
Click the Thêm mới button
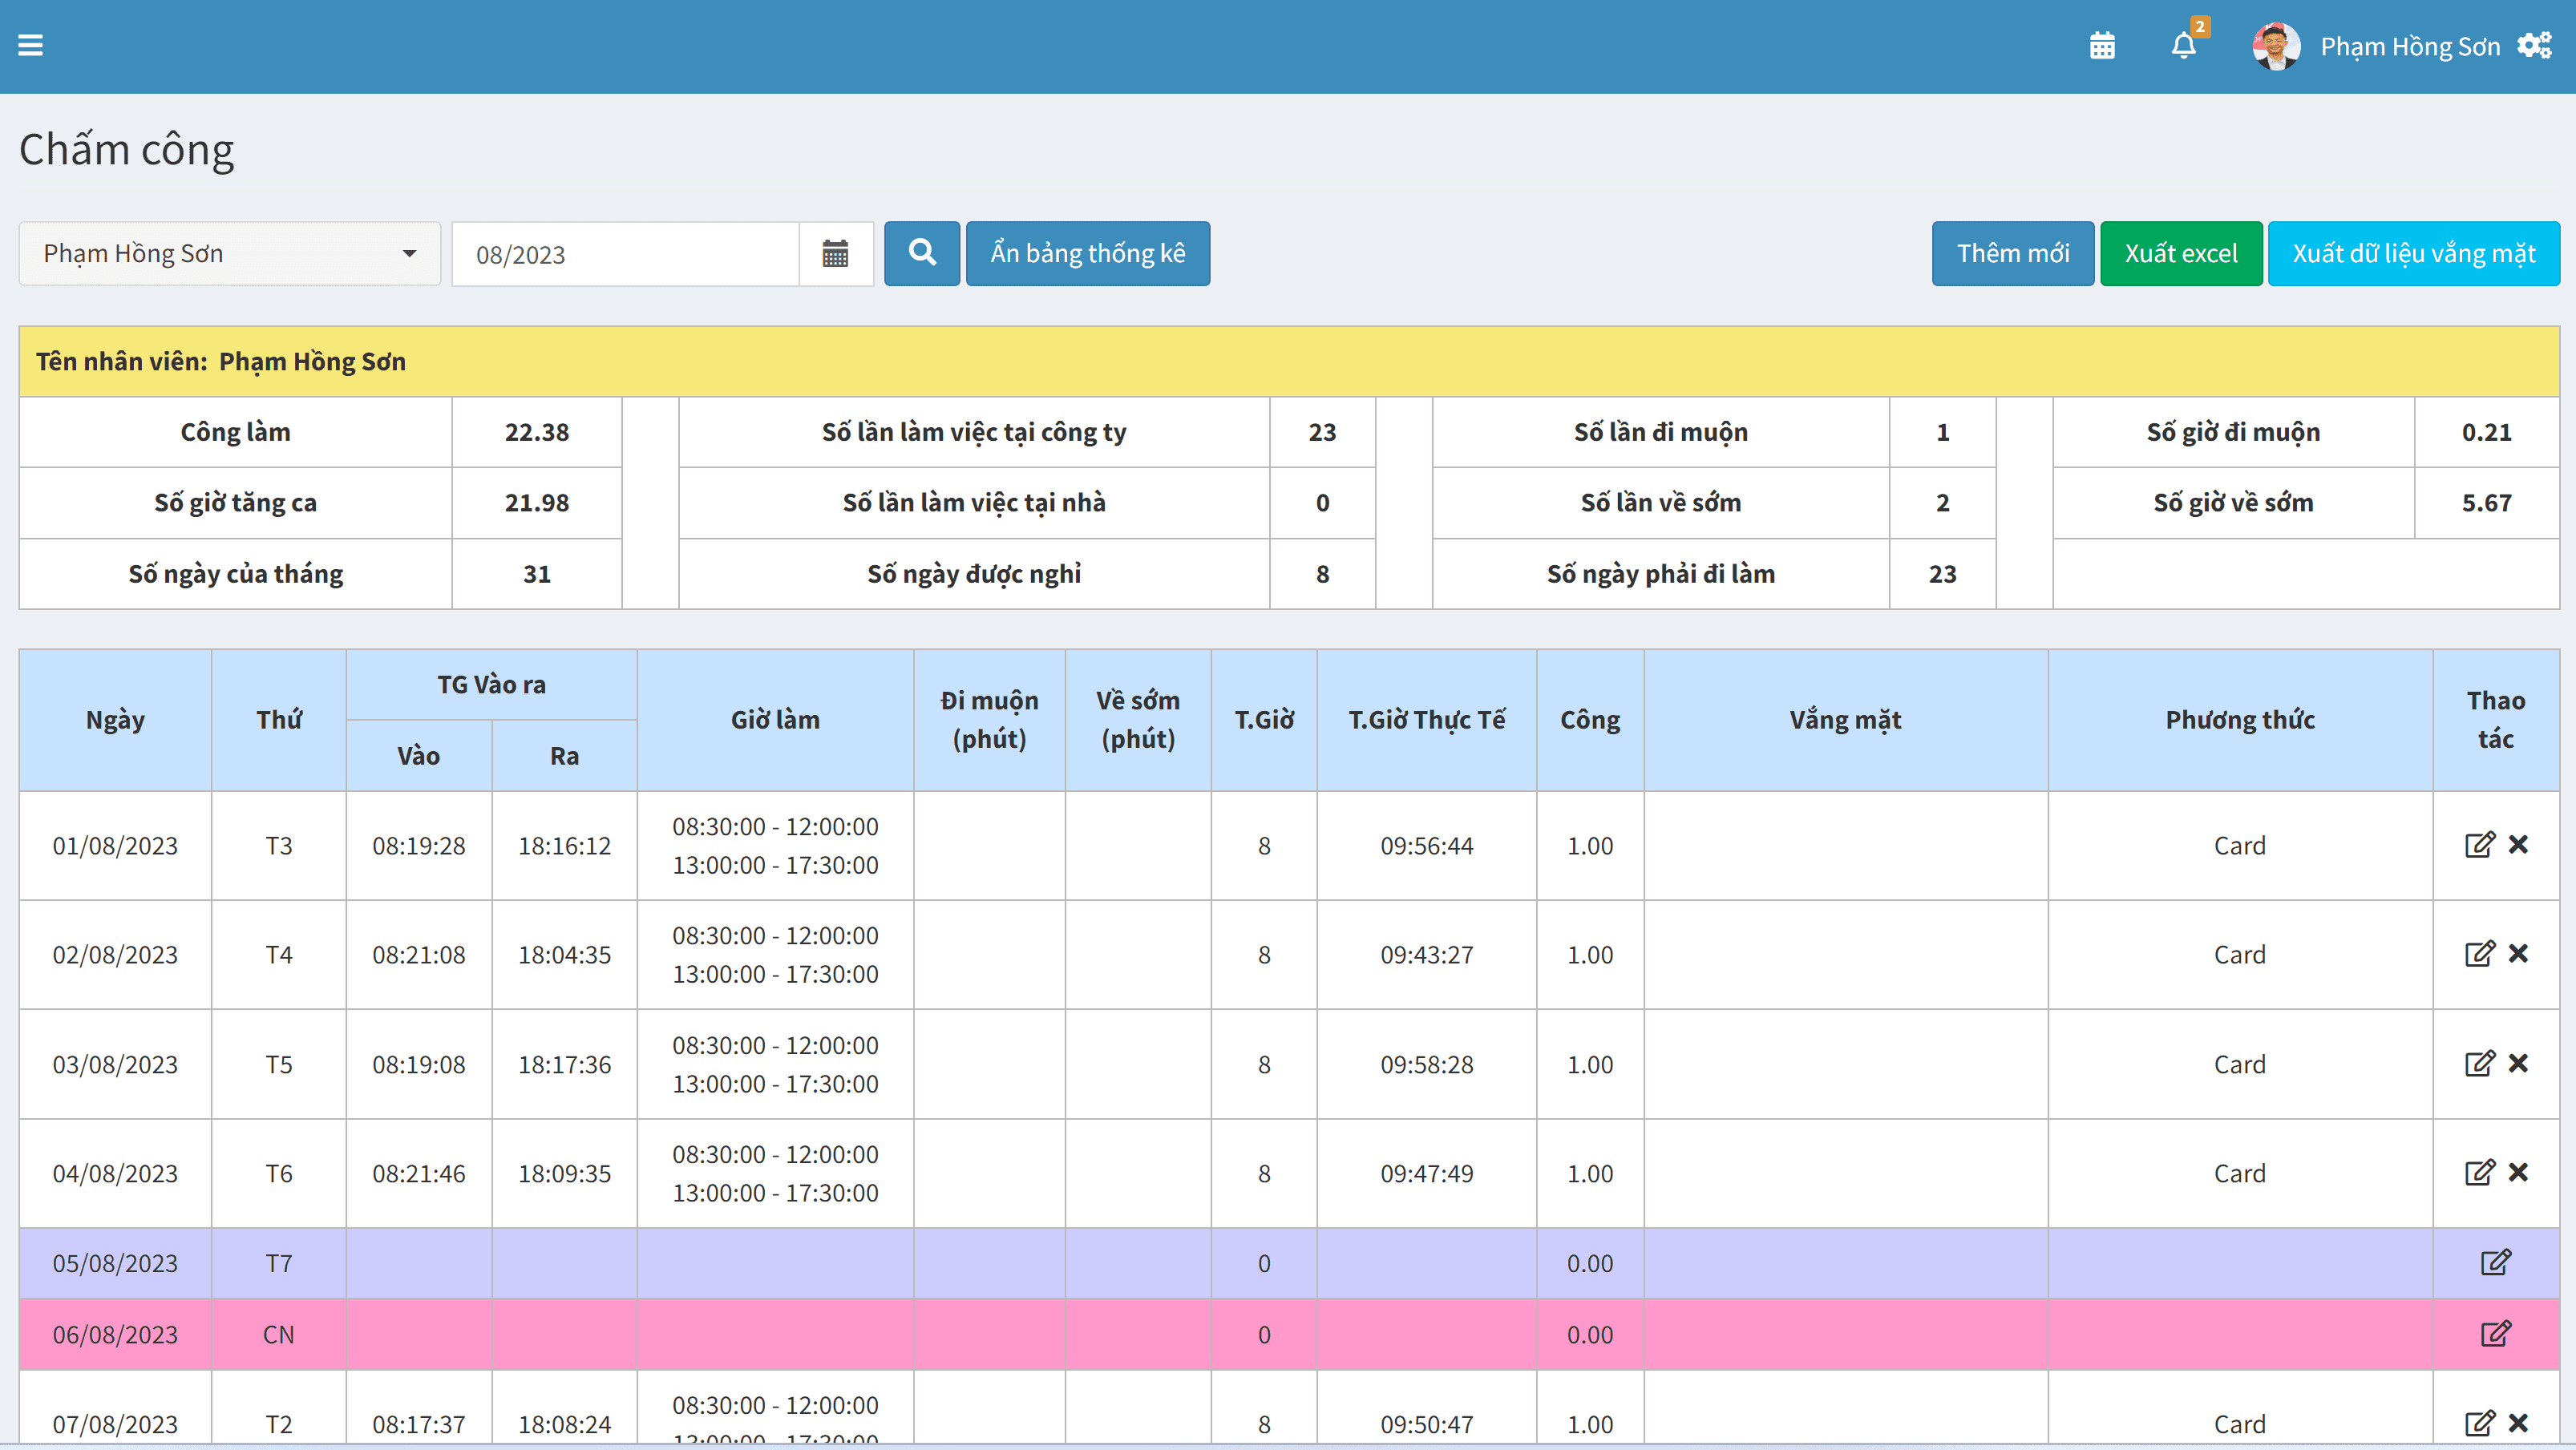[2013, 254]
